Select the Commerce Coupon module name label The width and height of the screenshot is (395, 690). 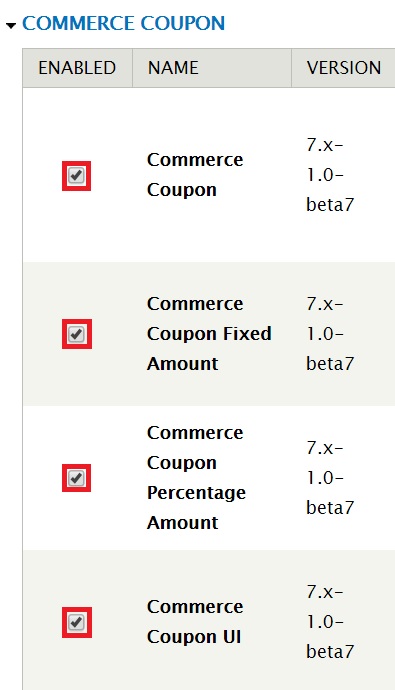coord(195,175)
